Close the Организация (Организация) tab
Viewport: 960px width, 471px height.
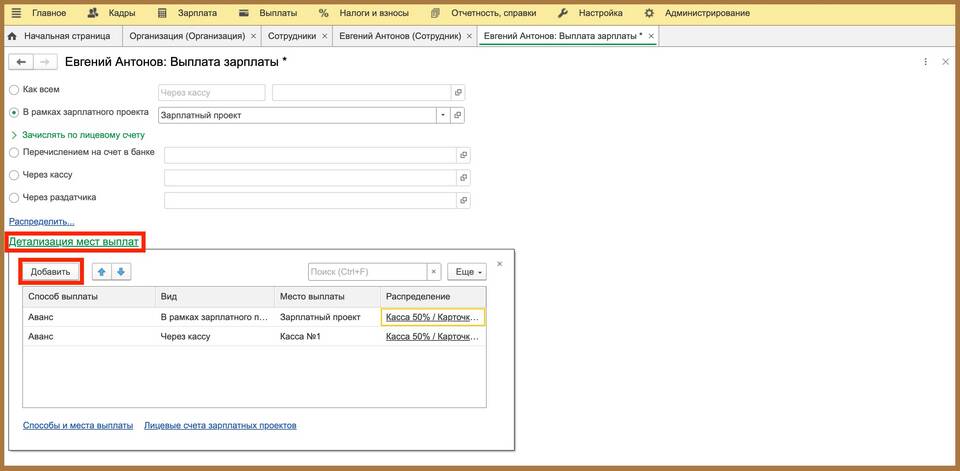(x=253, y=36)
